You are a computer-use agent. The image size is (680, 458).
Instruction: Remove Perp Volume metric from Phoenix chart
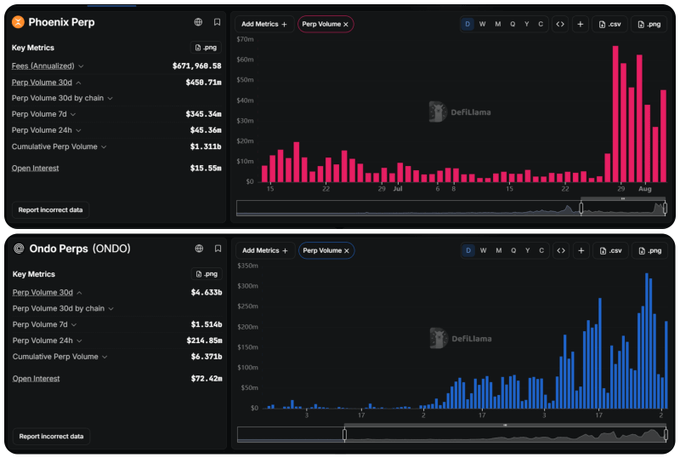pos(346,25)
